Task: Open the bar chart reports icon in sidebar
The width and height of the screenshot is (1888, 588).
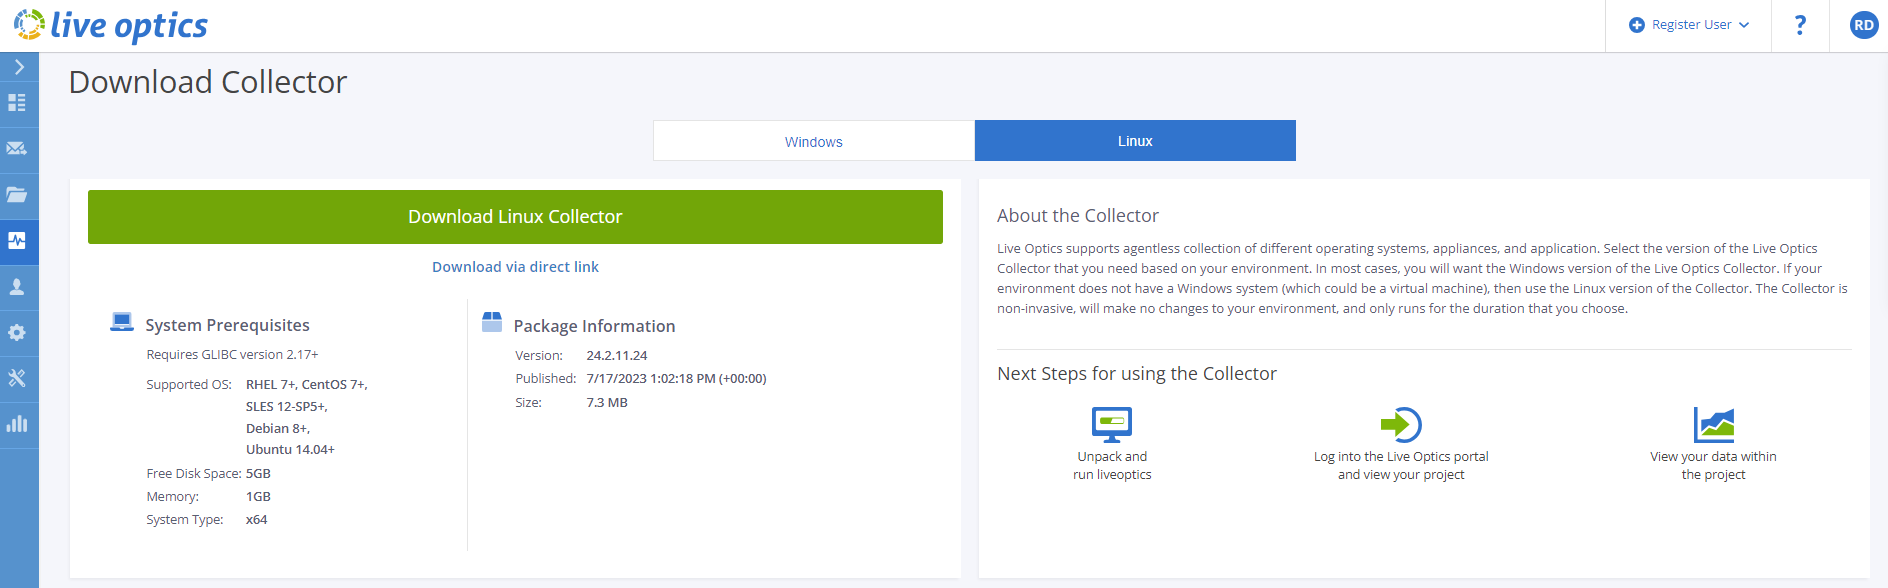Action: point(17,424)
